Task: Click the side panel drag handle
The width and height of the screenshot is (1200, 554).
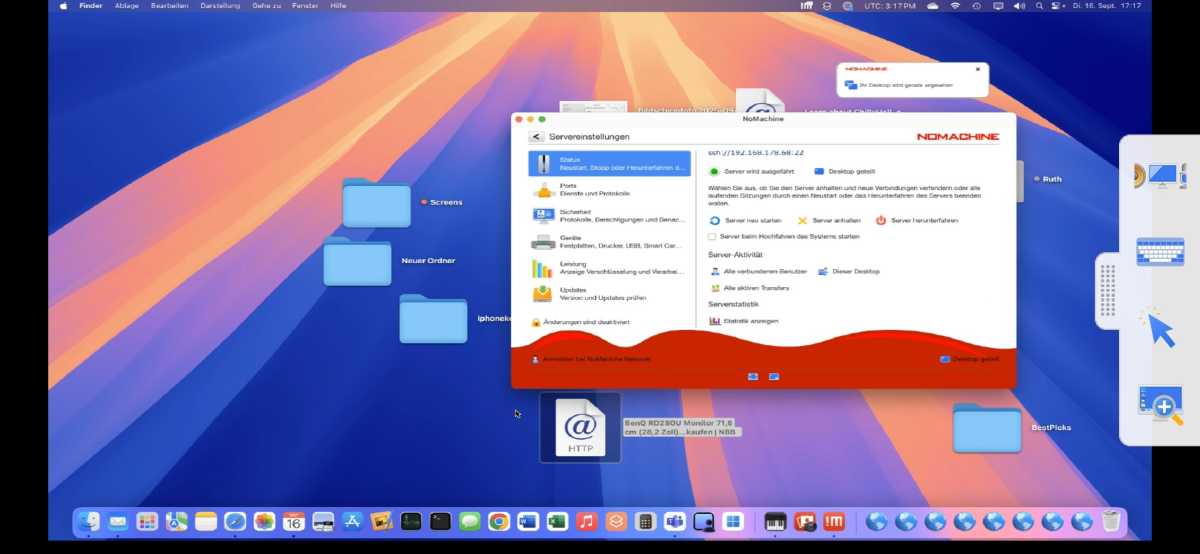Action: [1107, 291]
